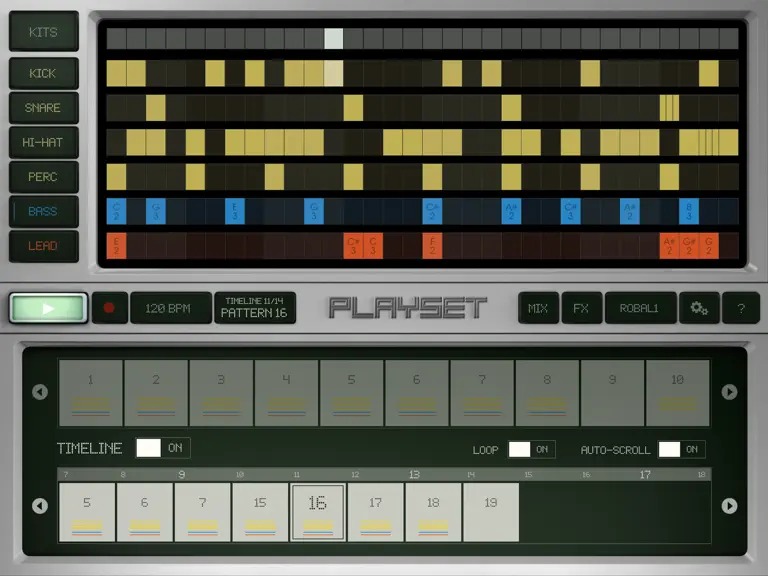This screenshot has width=768, height=576.
Task: Move the timeline right with the arrow icon
Action: (729, 506)
